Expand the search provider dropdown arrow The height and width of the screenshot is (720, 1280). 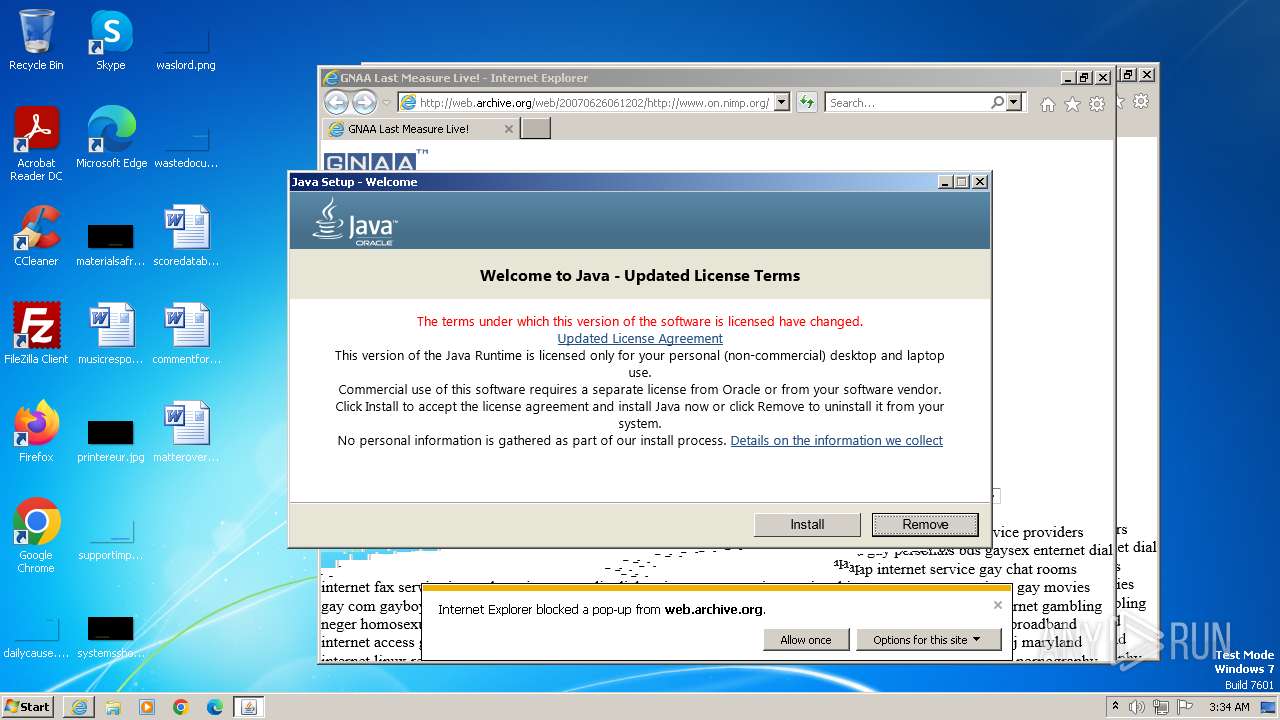(x=1015, y=102)
